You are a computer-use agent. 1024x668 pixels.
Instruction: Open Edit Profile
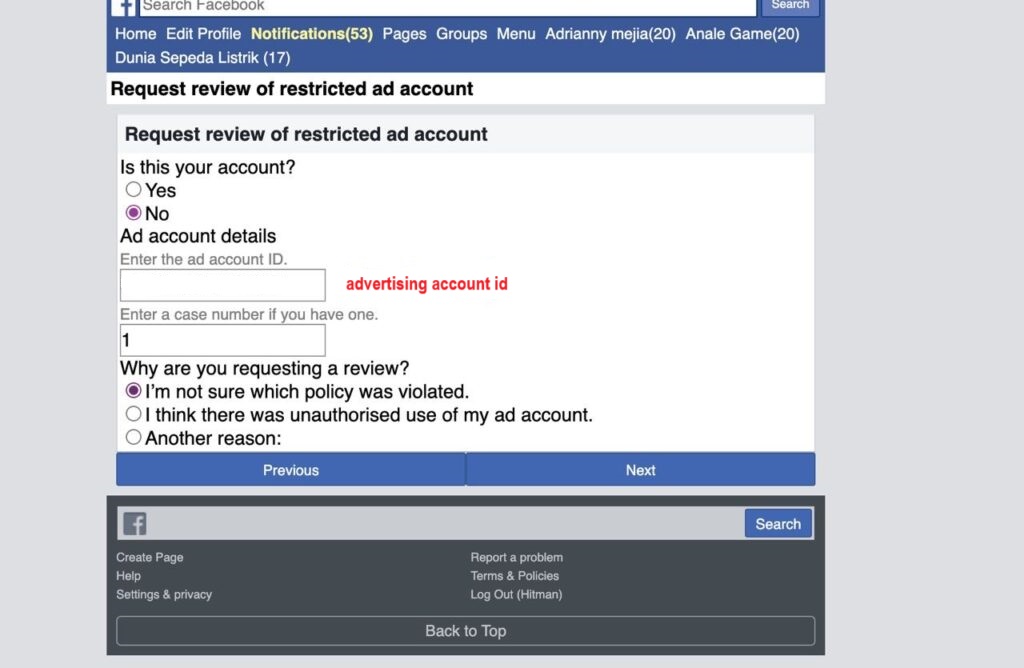[203, 34]
